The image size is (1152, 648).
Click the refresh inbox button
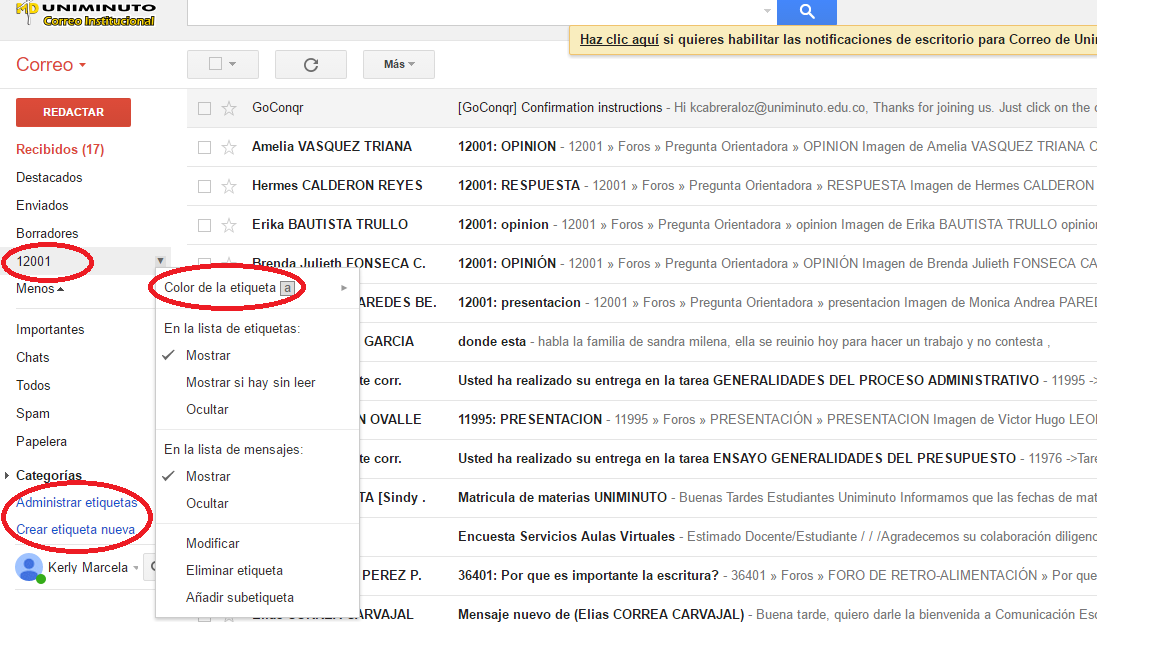pyautogui.click(x=311, y=65)
